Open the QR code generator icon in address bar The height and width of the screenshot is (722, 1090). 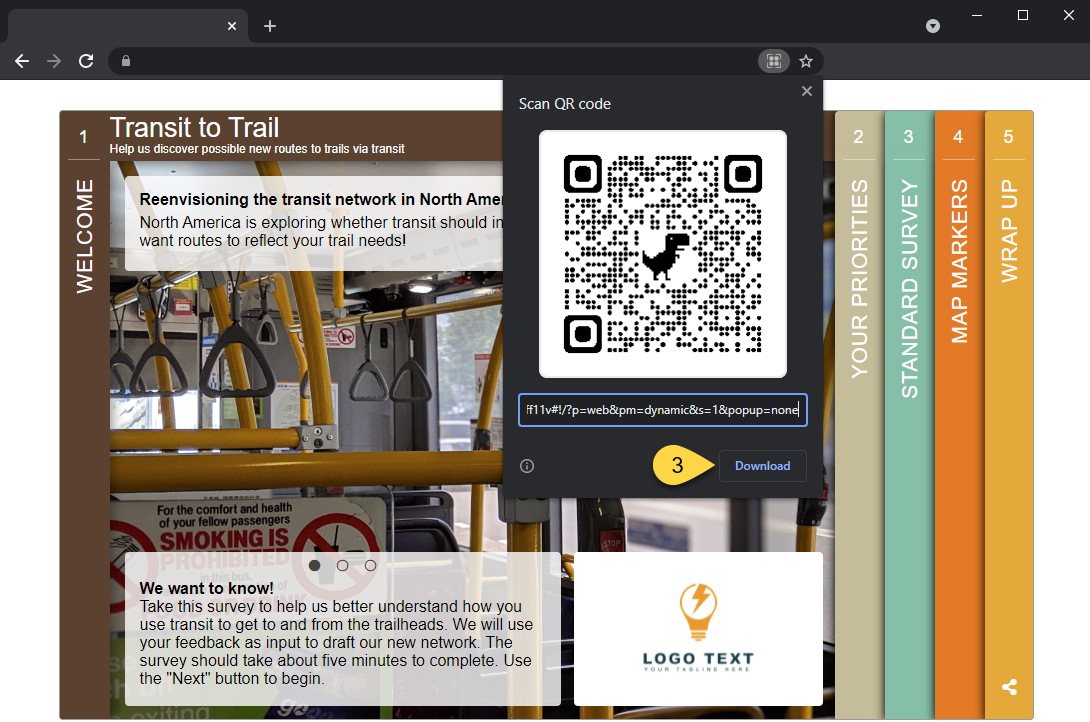pos(772,61)
